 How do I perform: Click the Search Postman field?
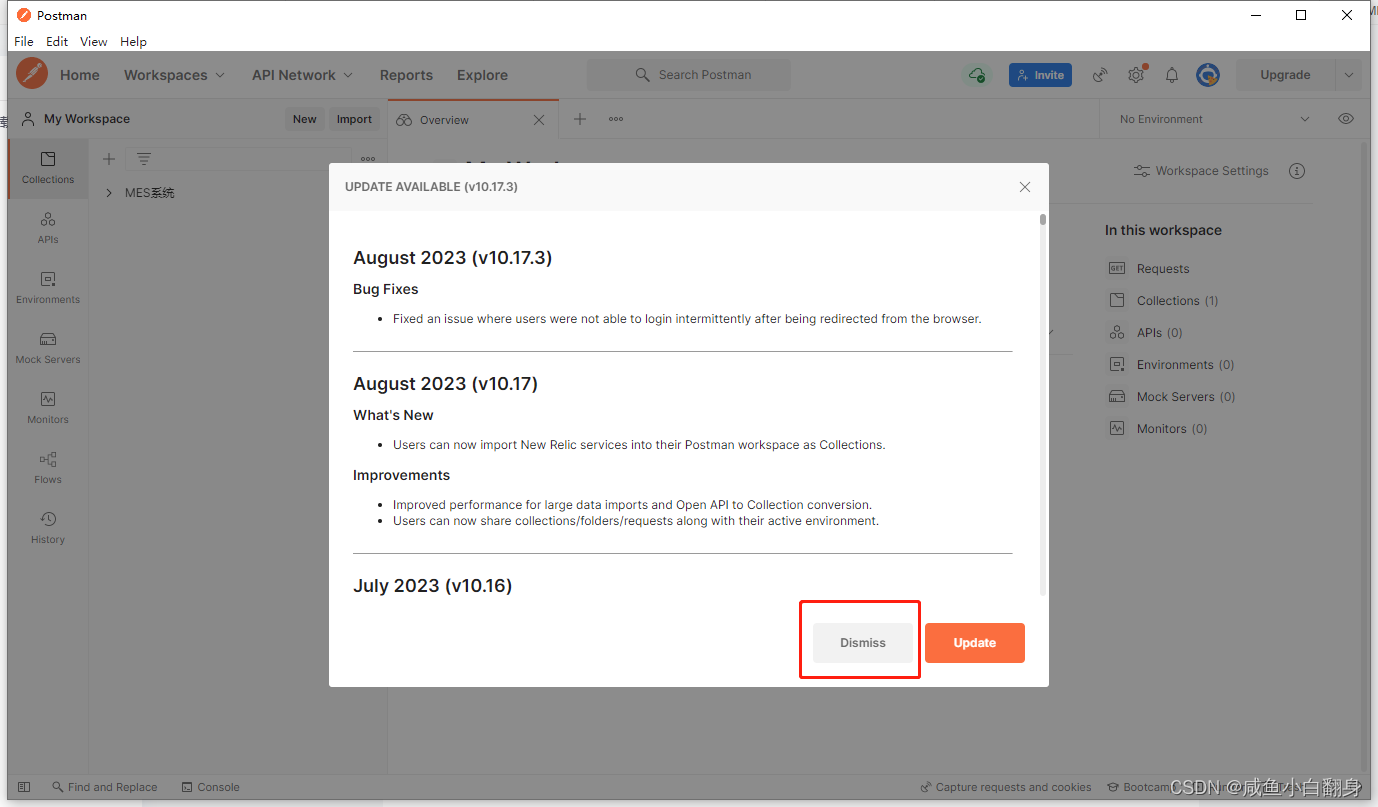point(688,75)
